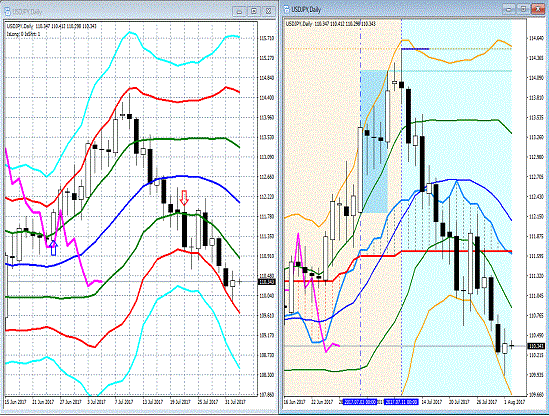Click the 111.875 price on right chart scale

click(535, 236)
